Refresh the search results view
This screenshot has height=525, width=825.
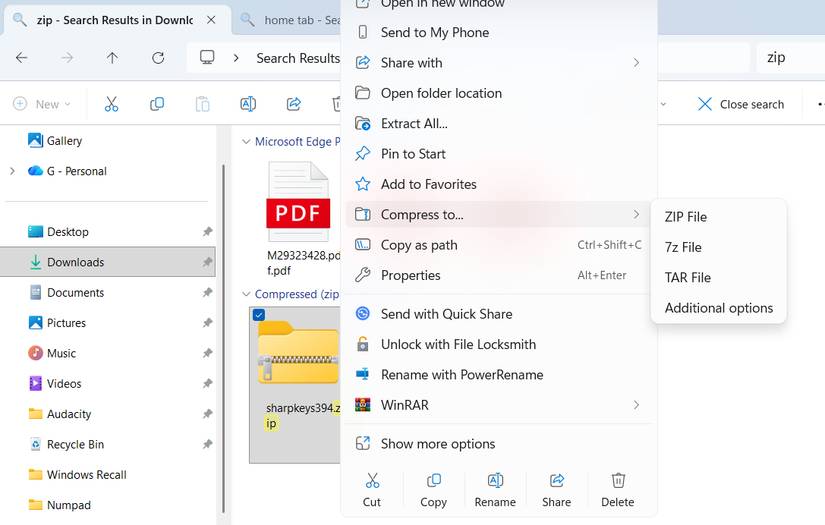(x=158, y=58)
